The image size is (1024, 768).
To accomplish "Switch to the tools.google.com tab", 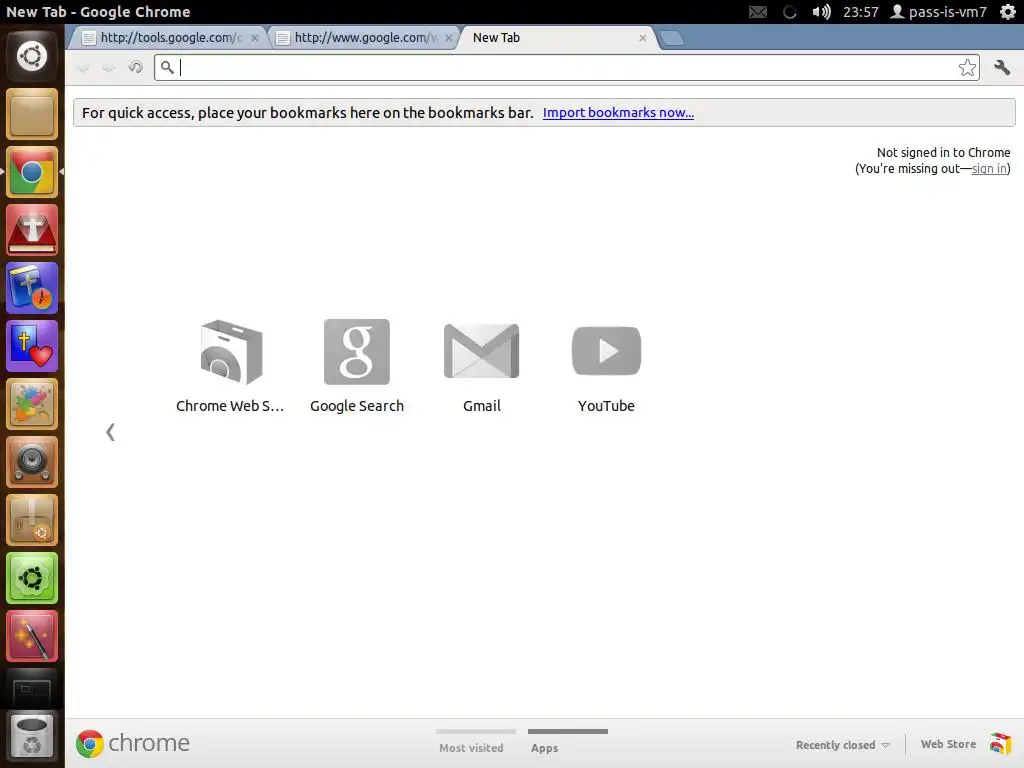I will 167,38.
